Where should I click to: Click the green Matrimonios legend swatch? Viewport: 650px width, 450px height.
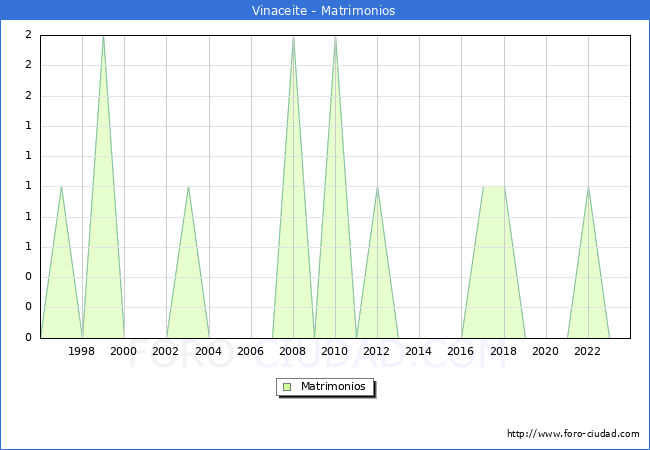[287, 387]
